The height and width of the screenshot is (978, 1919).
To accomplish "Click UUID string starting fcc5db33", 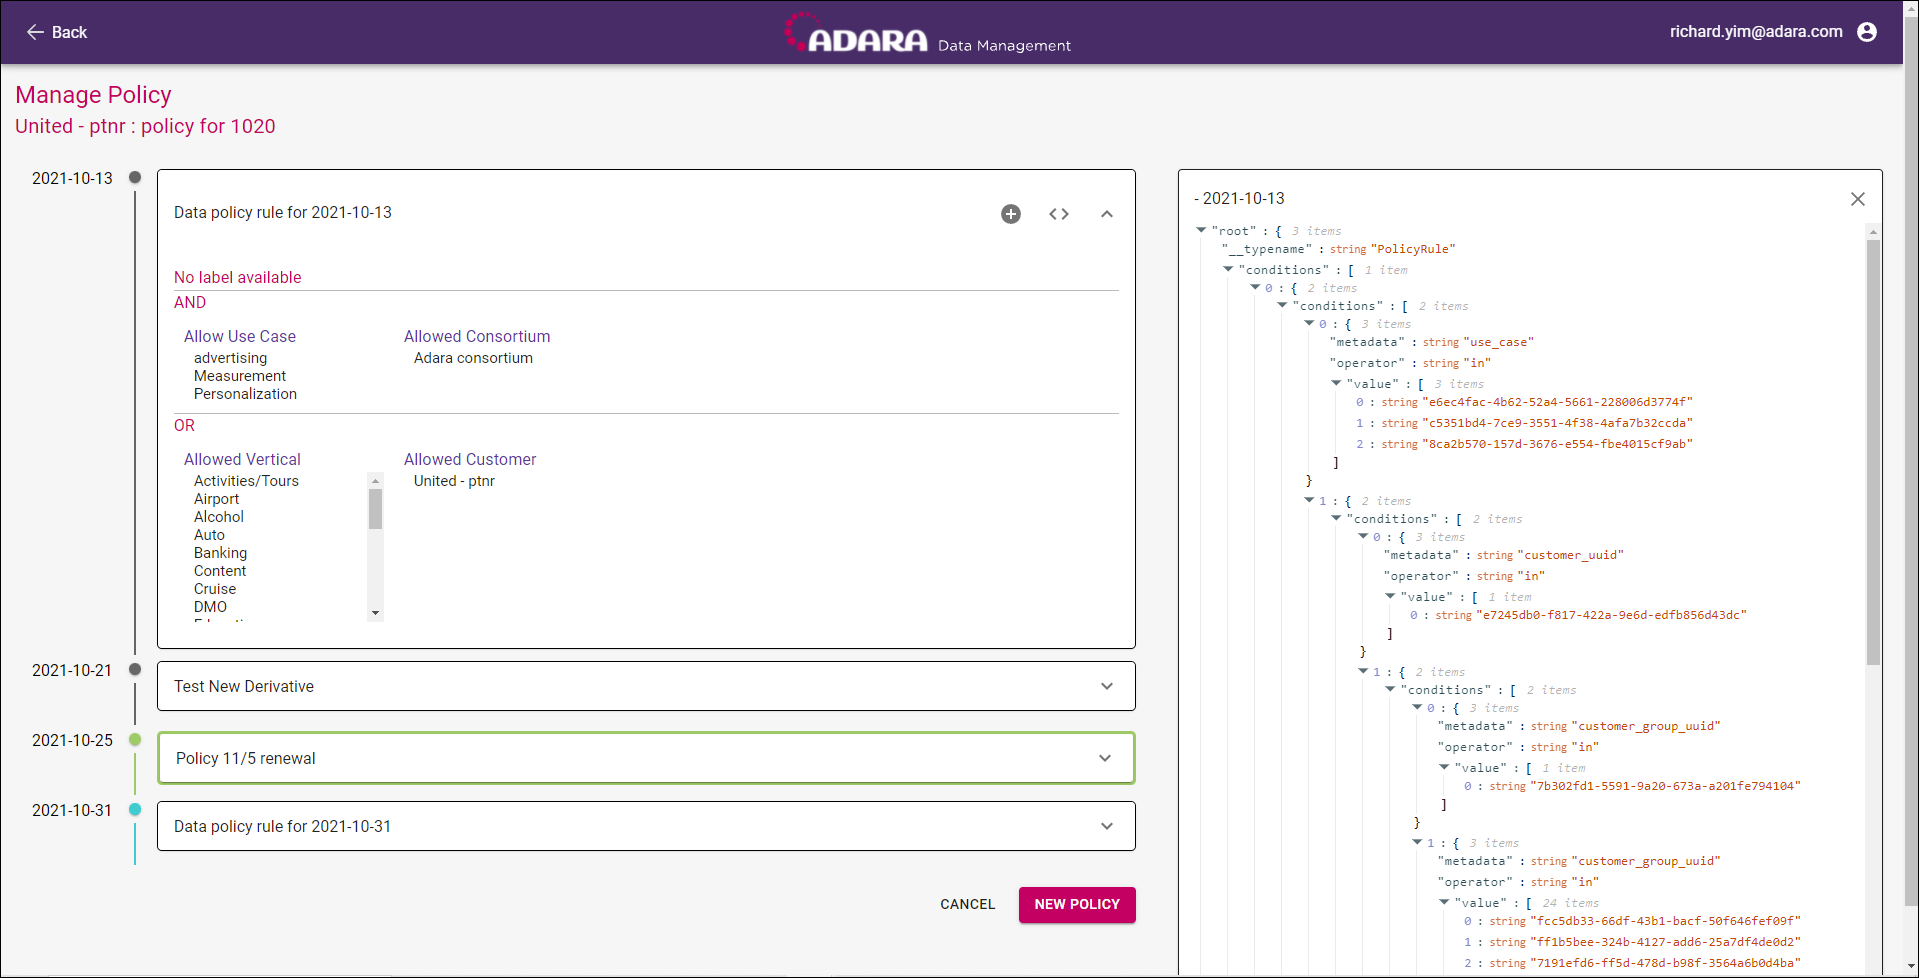I will [1665, 921].
